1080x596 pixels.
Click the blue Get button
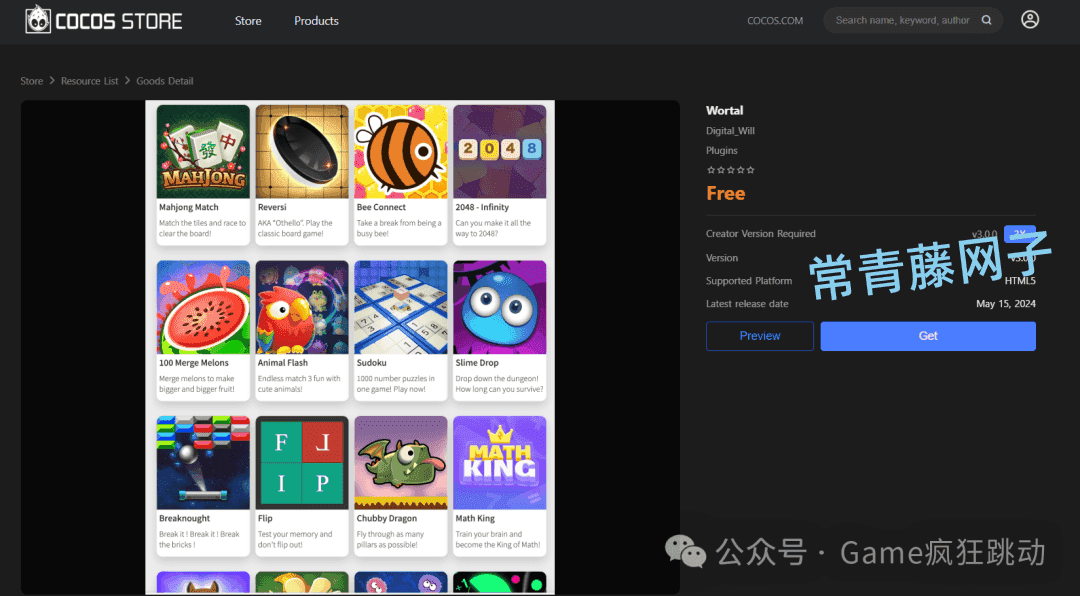pyautogui.click(x=928, y=336)
